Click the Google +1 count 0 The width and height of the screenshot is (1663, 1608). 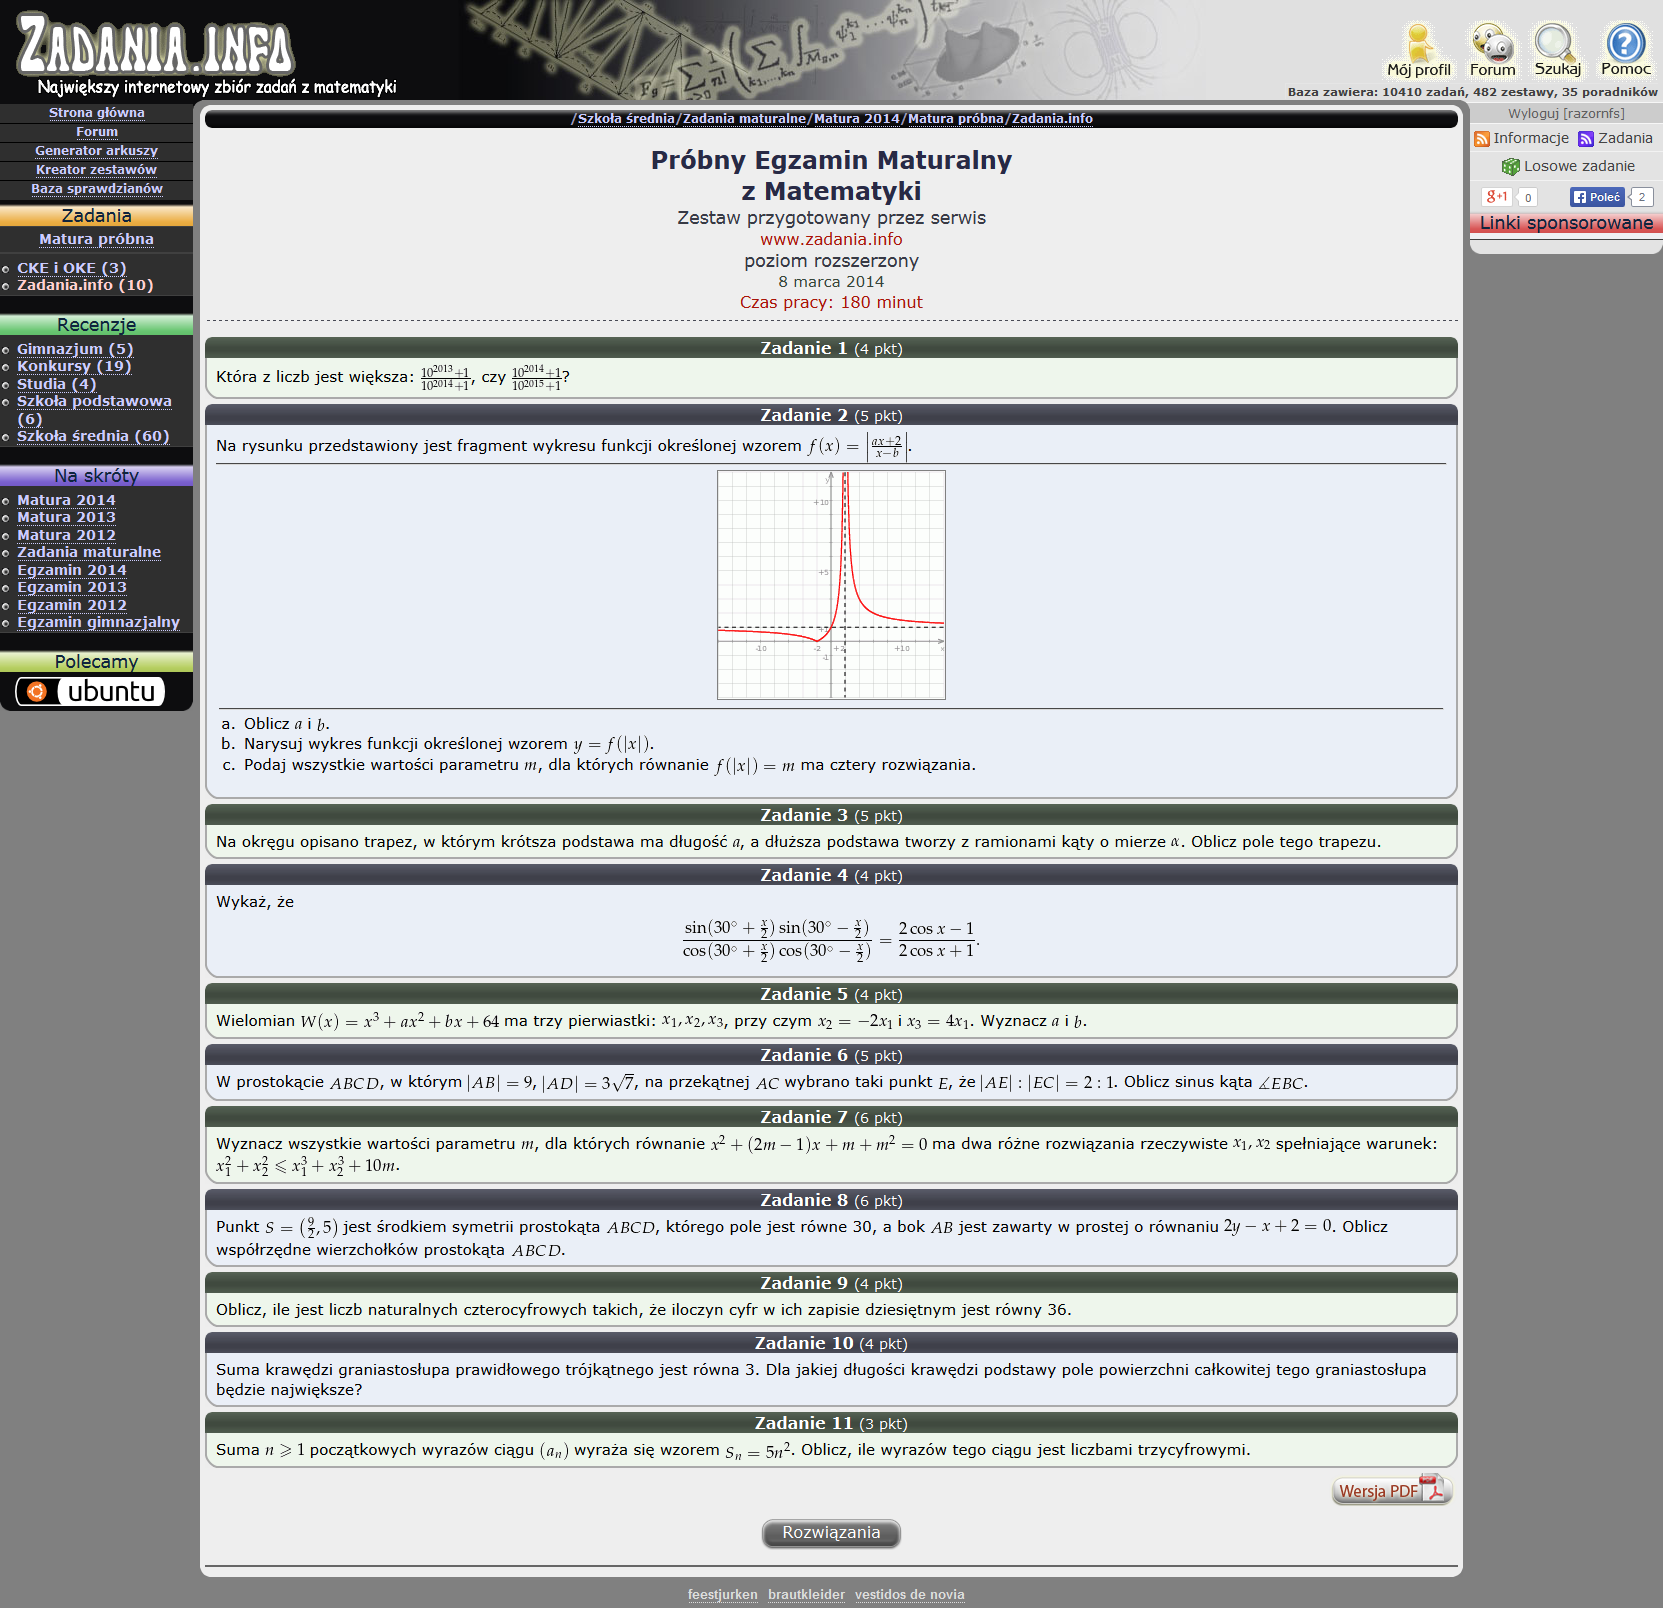tap(1527, 197)
